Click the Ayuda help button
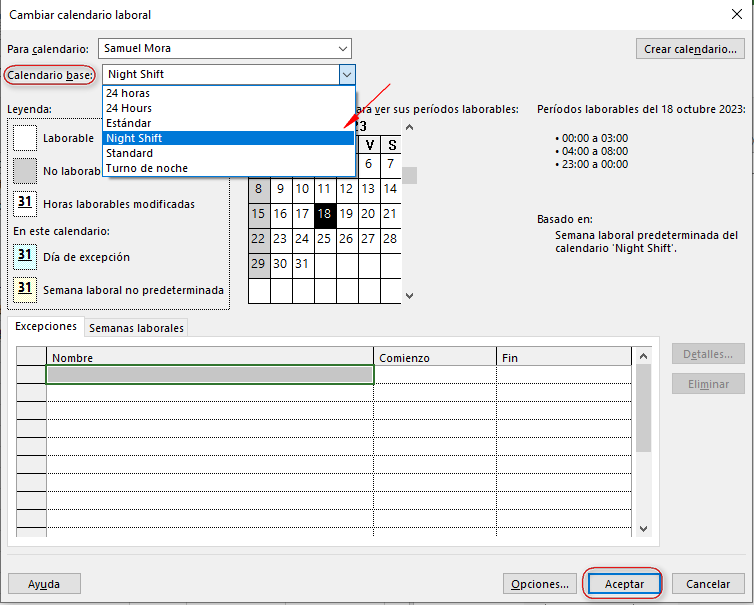Image resolution: width=754 pixels, height=605 pixels. (44, 583)
